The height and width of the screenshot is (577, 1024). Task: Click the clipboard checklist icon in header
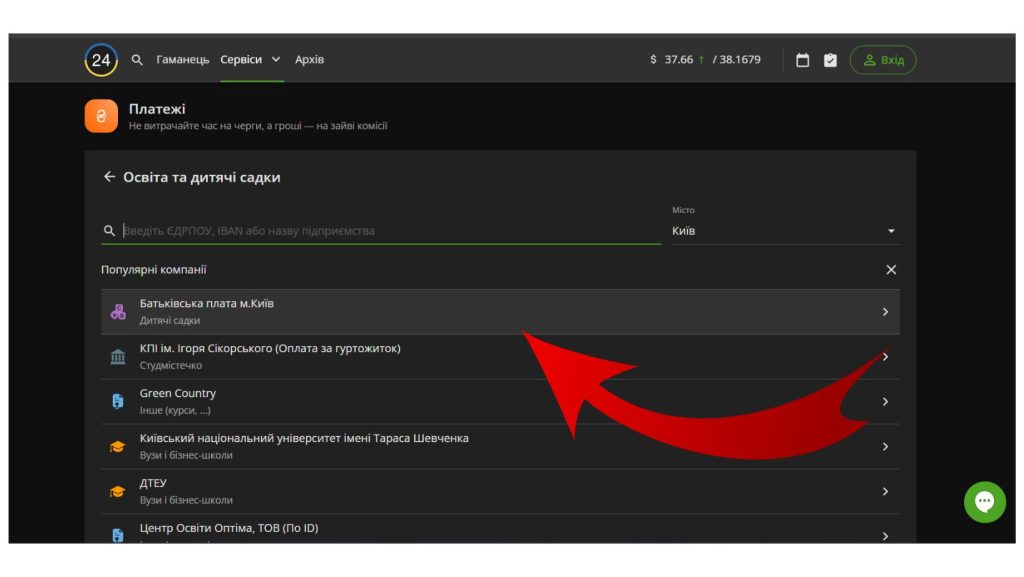pyautogui.click(x=830, y=60)
